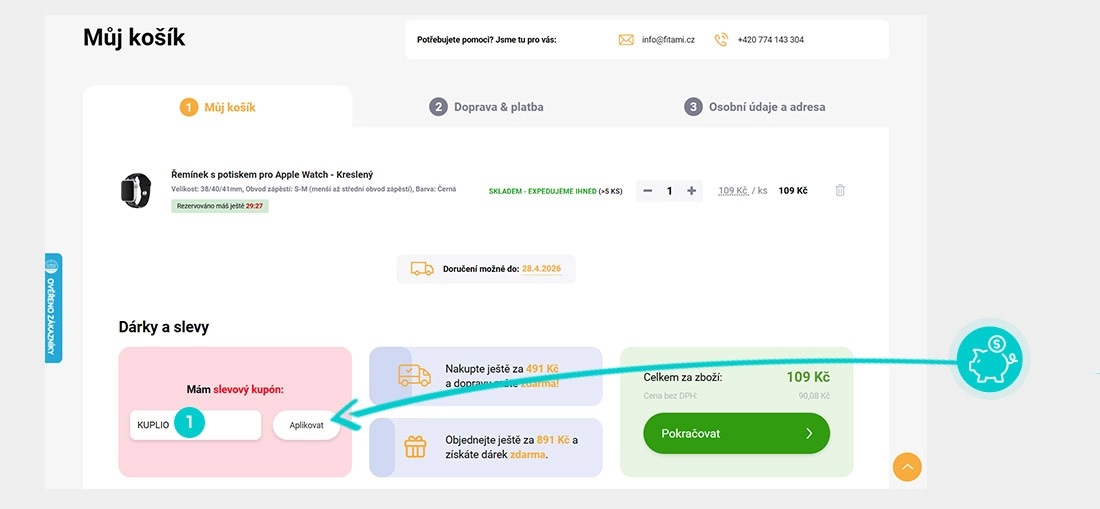Go to the Doprava & platba step
The height and width of the screenshot is (509, 1100).
click(486, 107)
